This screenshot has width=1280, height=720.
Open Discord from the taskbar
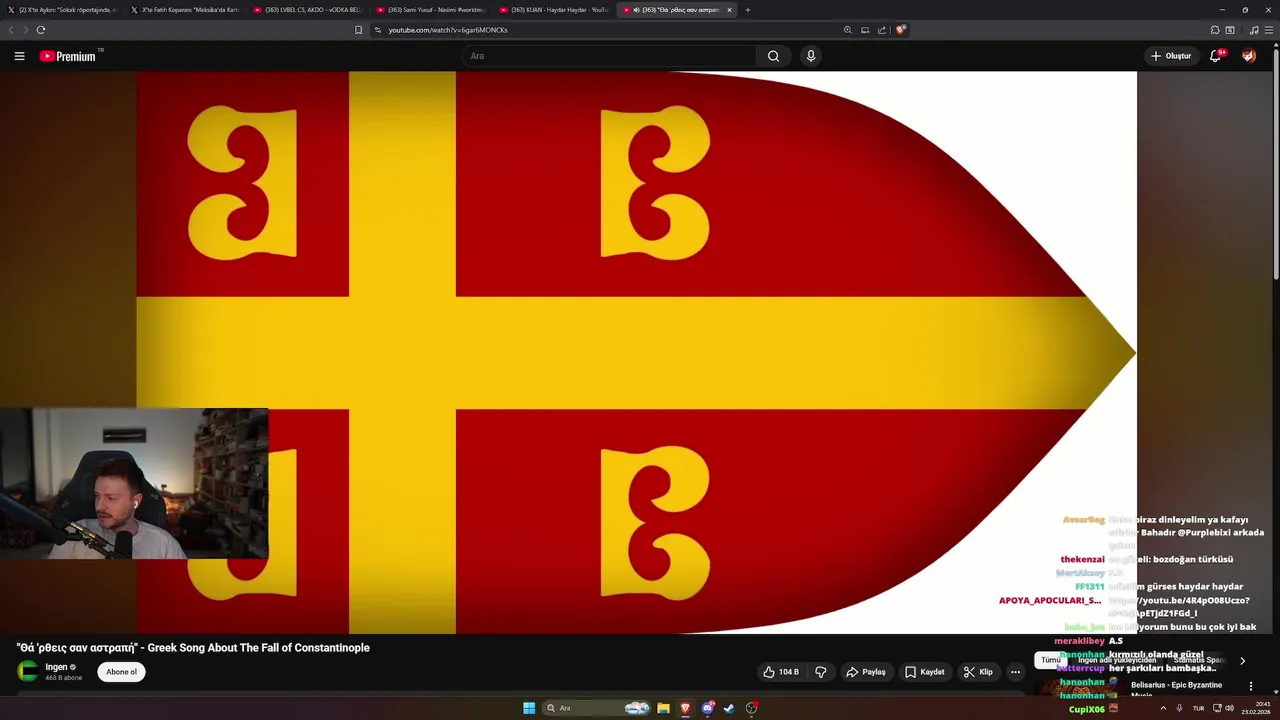click(x=708, y=708)
